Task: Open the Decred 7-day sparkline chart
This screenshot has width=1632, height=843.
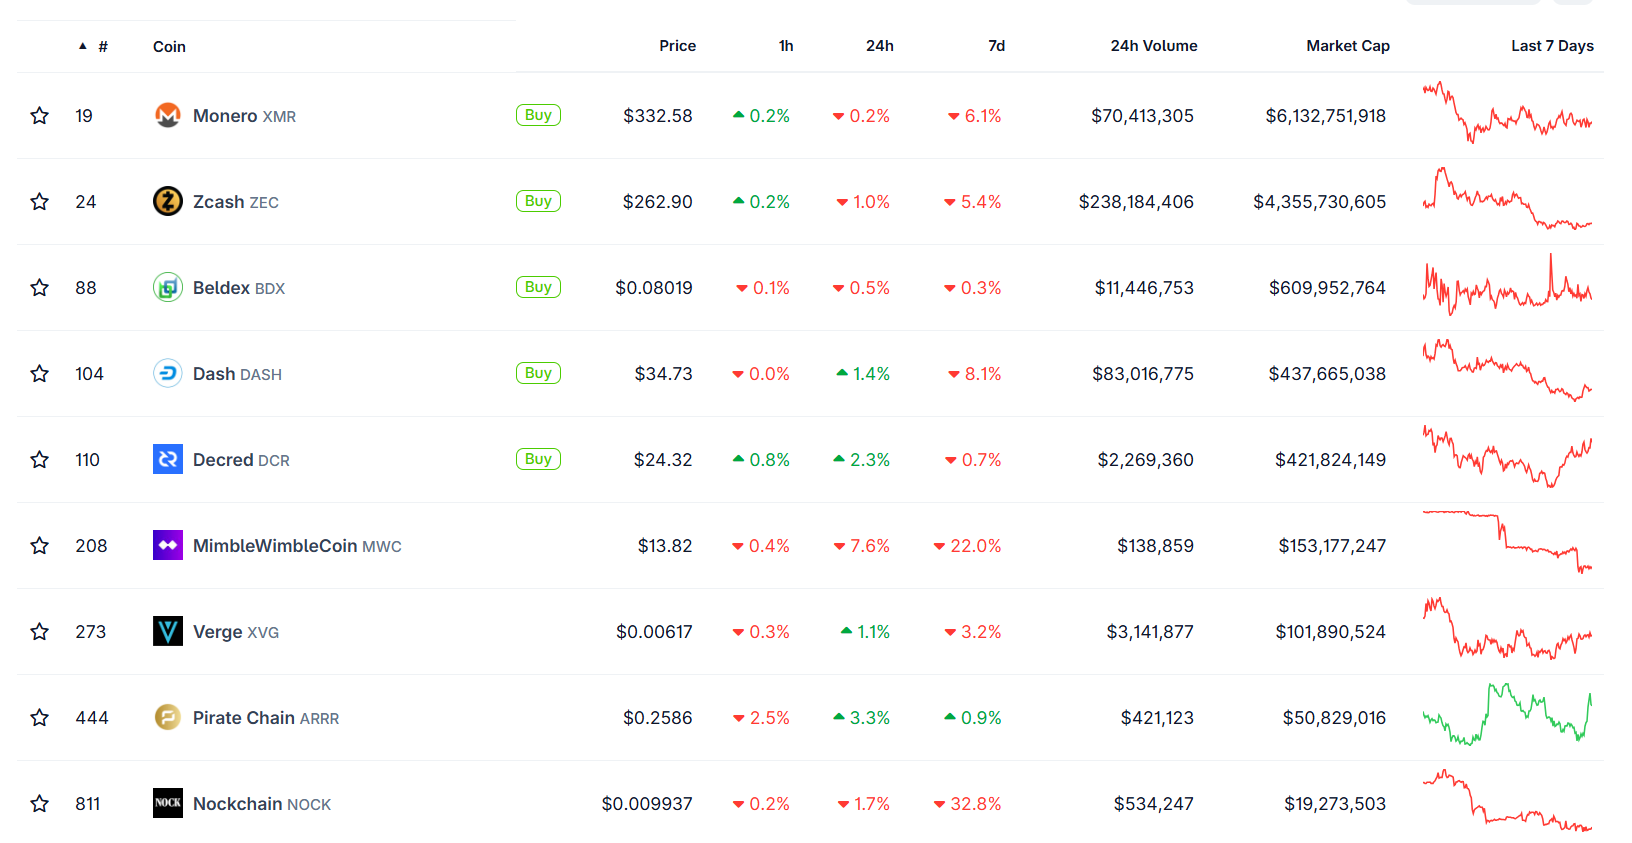Action: tap(1507, 458)
